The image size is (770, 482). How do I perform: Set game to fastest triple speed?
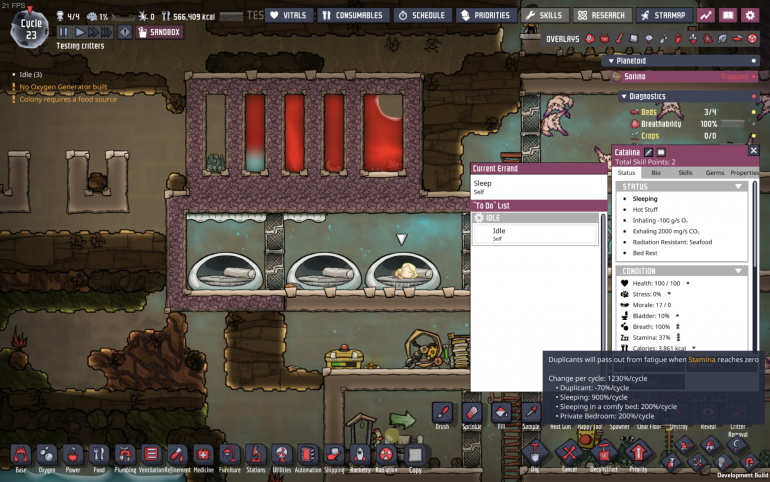pos(107,32)
